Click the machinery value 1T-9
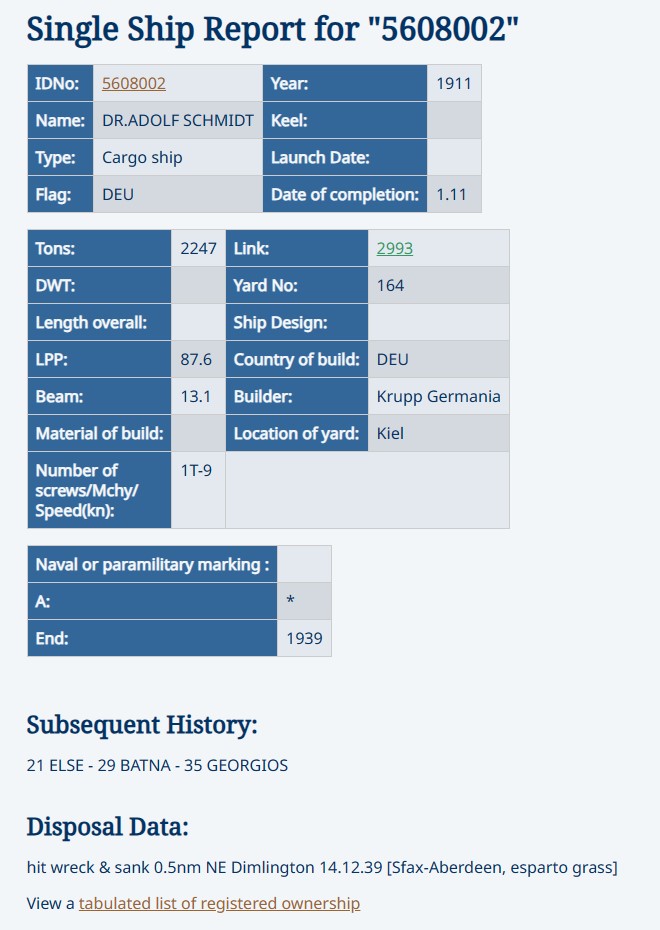 196,471
